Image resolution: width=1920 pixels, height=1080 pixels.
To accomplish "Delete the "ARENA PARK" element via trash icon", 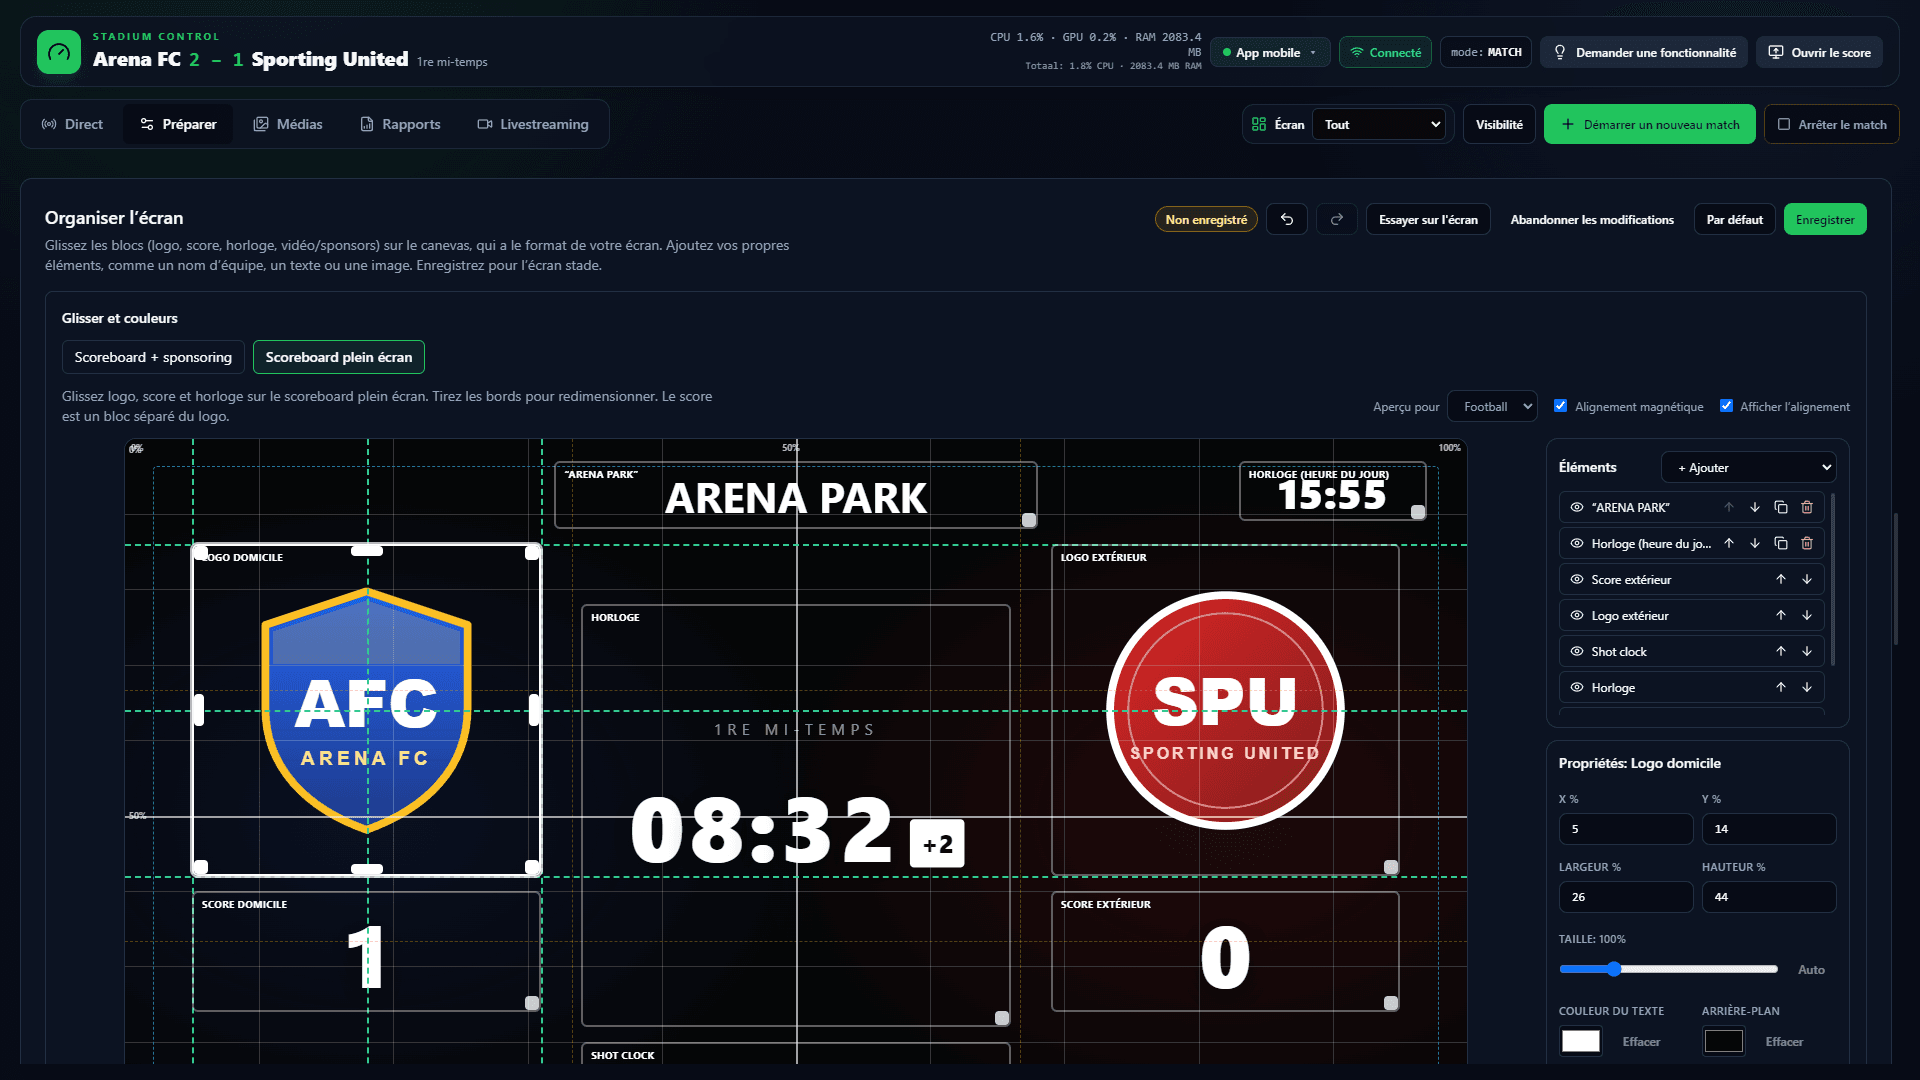I will point(1807,507).
